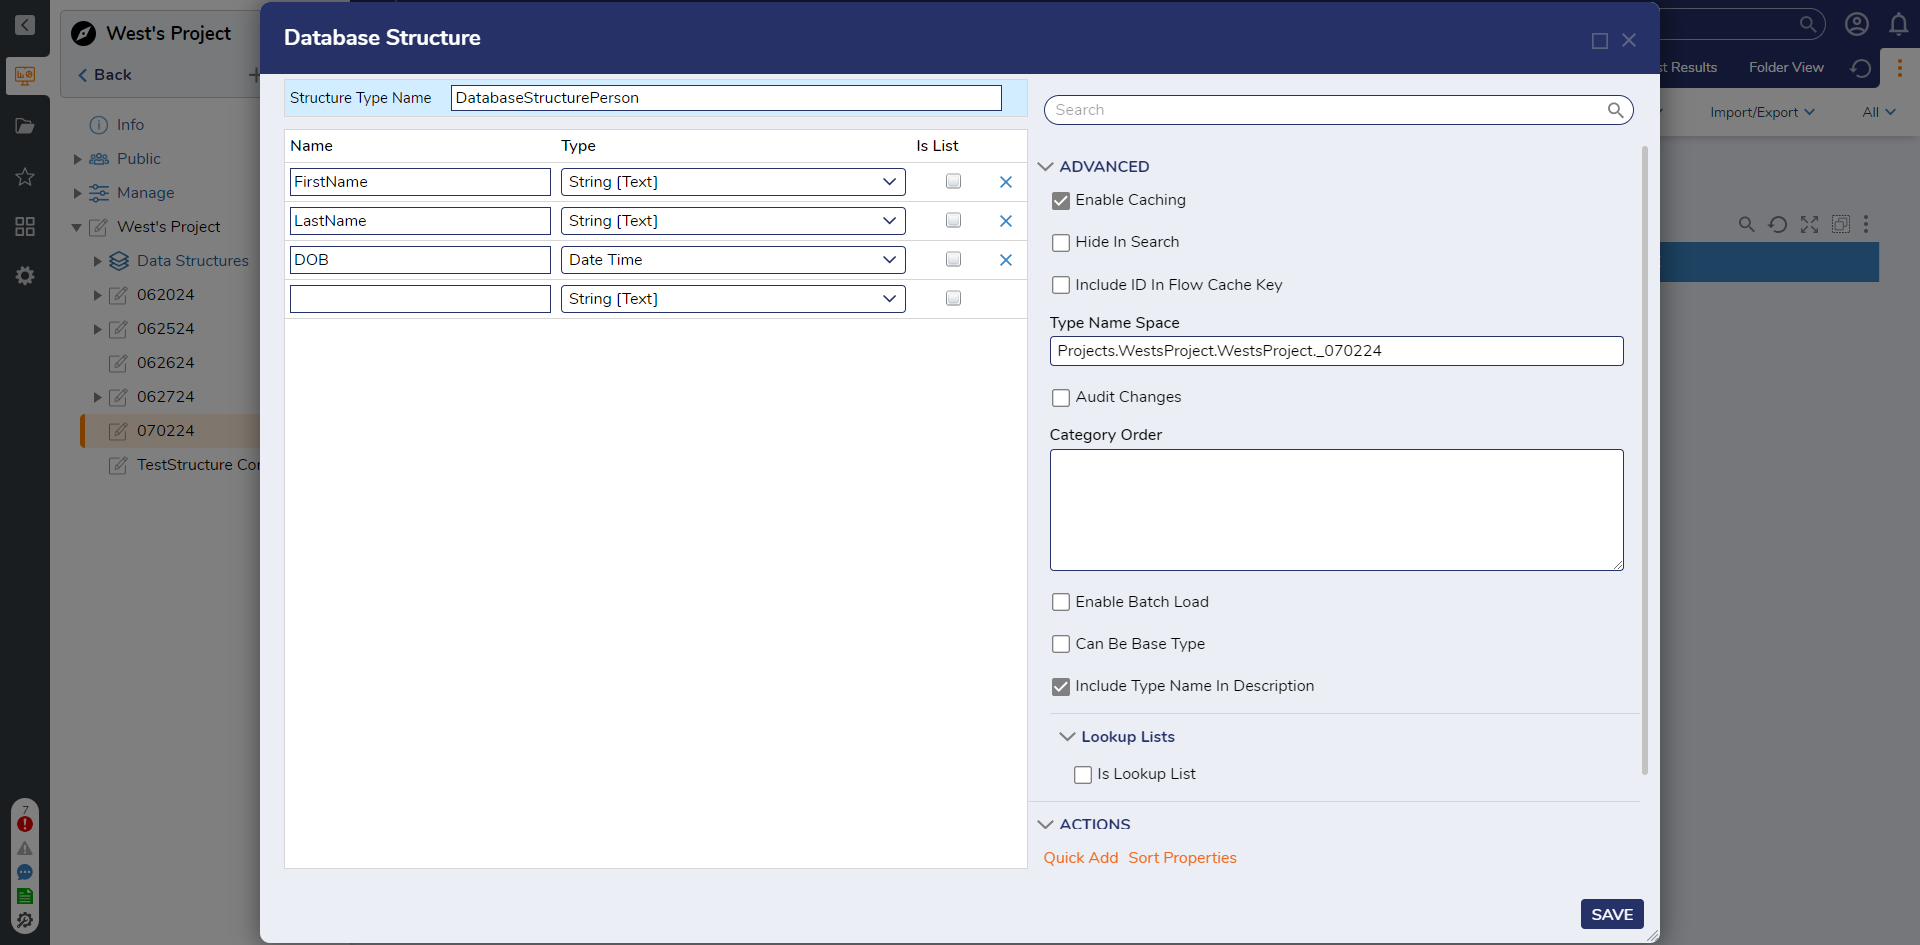Viewport: 1920px width, 945px height.
Task: Collapse the ADVANCED section
Action: pos(1046,167)
